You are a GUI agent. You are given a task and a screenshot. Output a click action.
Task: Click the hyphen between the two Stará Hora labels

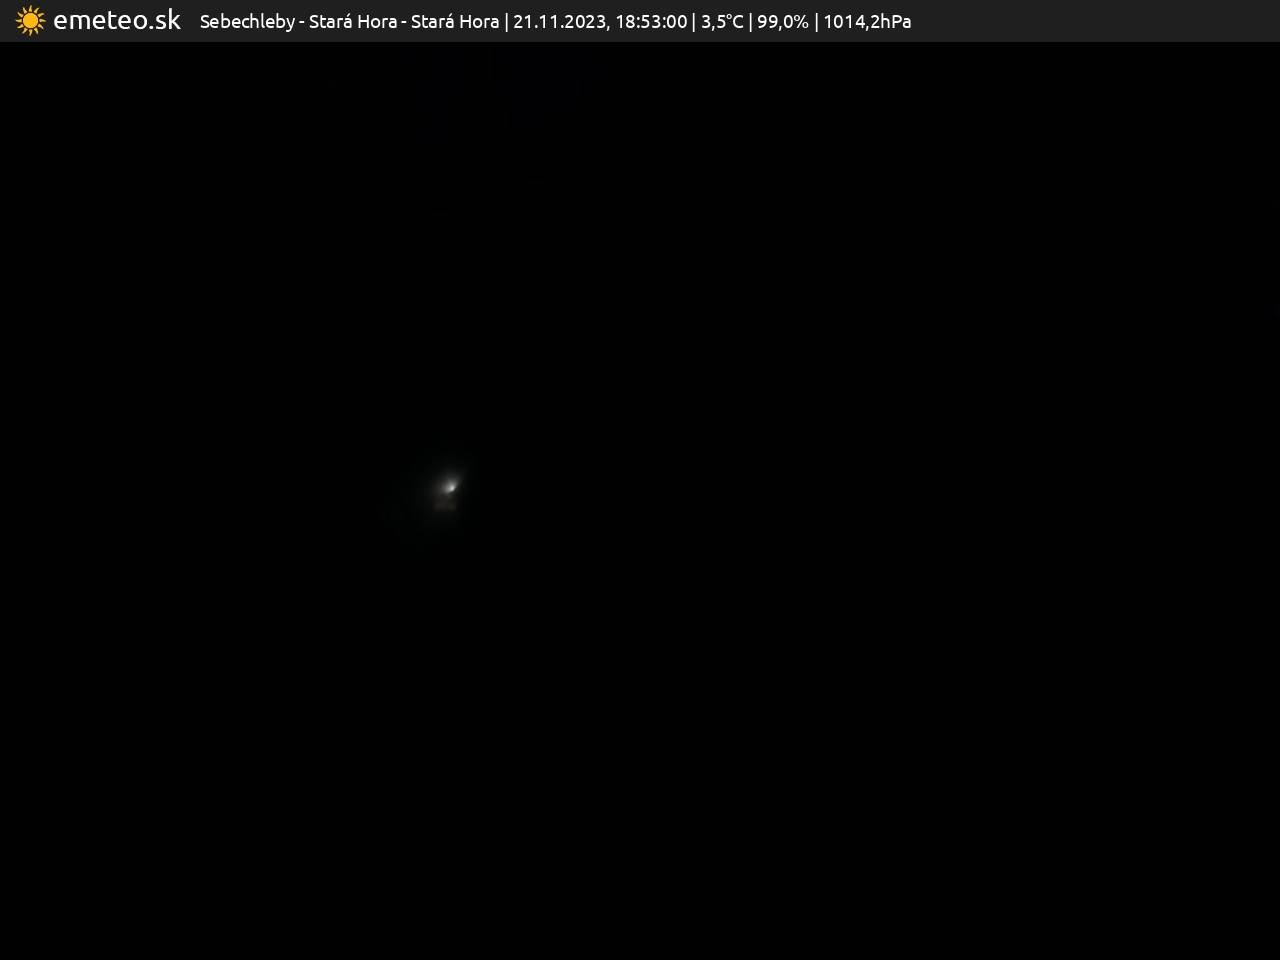(x=404, y=22)
